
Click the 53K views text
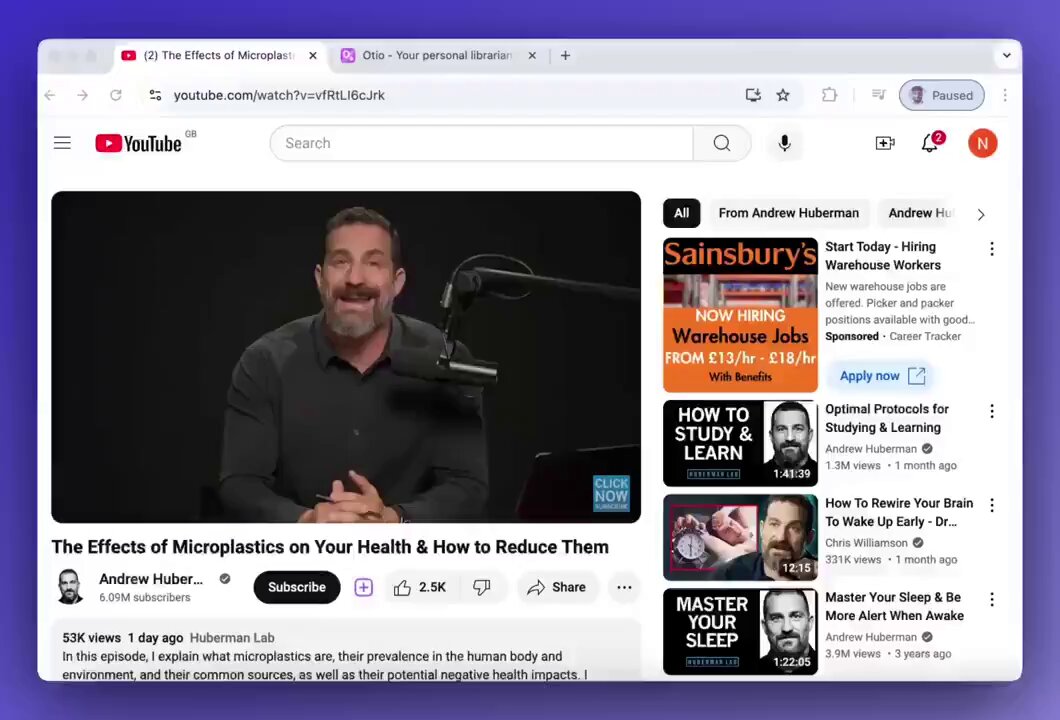pyautogui.click(x=91, y=638)
